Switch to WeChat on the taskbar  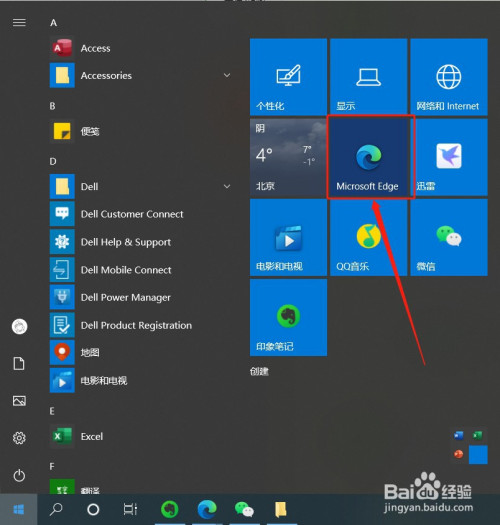point(244,510)
